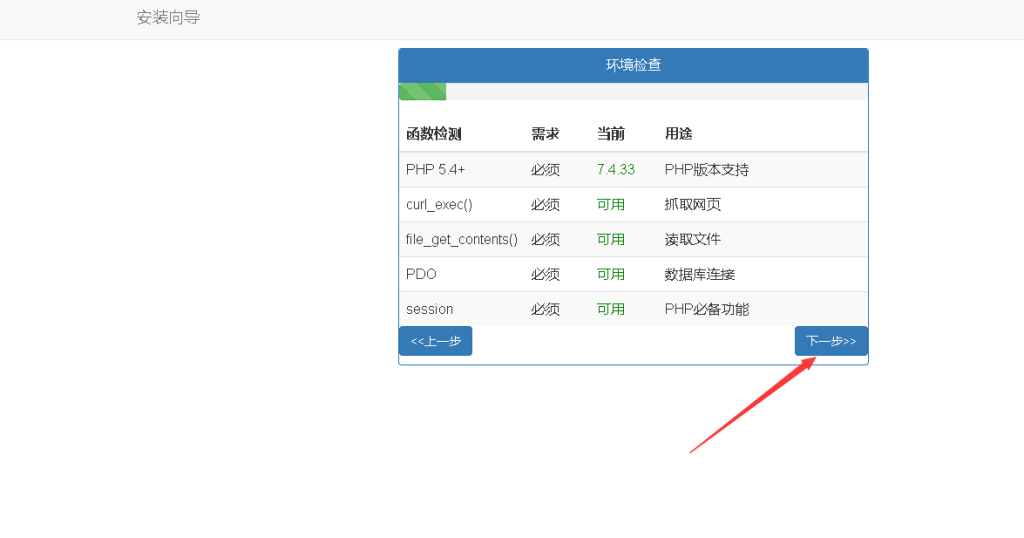Select the file_get_contents() cell
This screenshot has width=1024, height=538.
point(462,240)
